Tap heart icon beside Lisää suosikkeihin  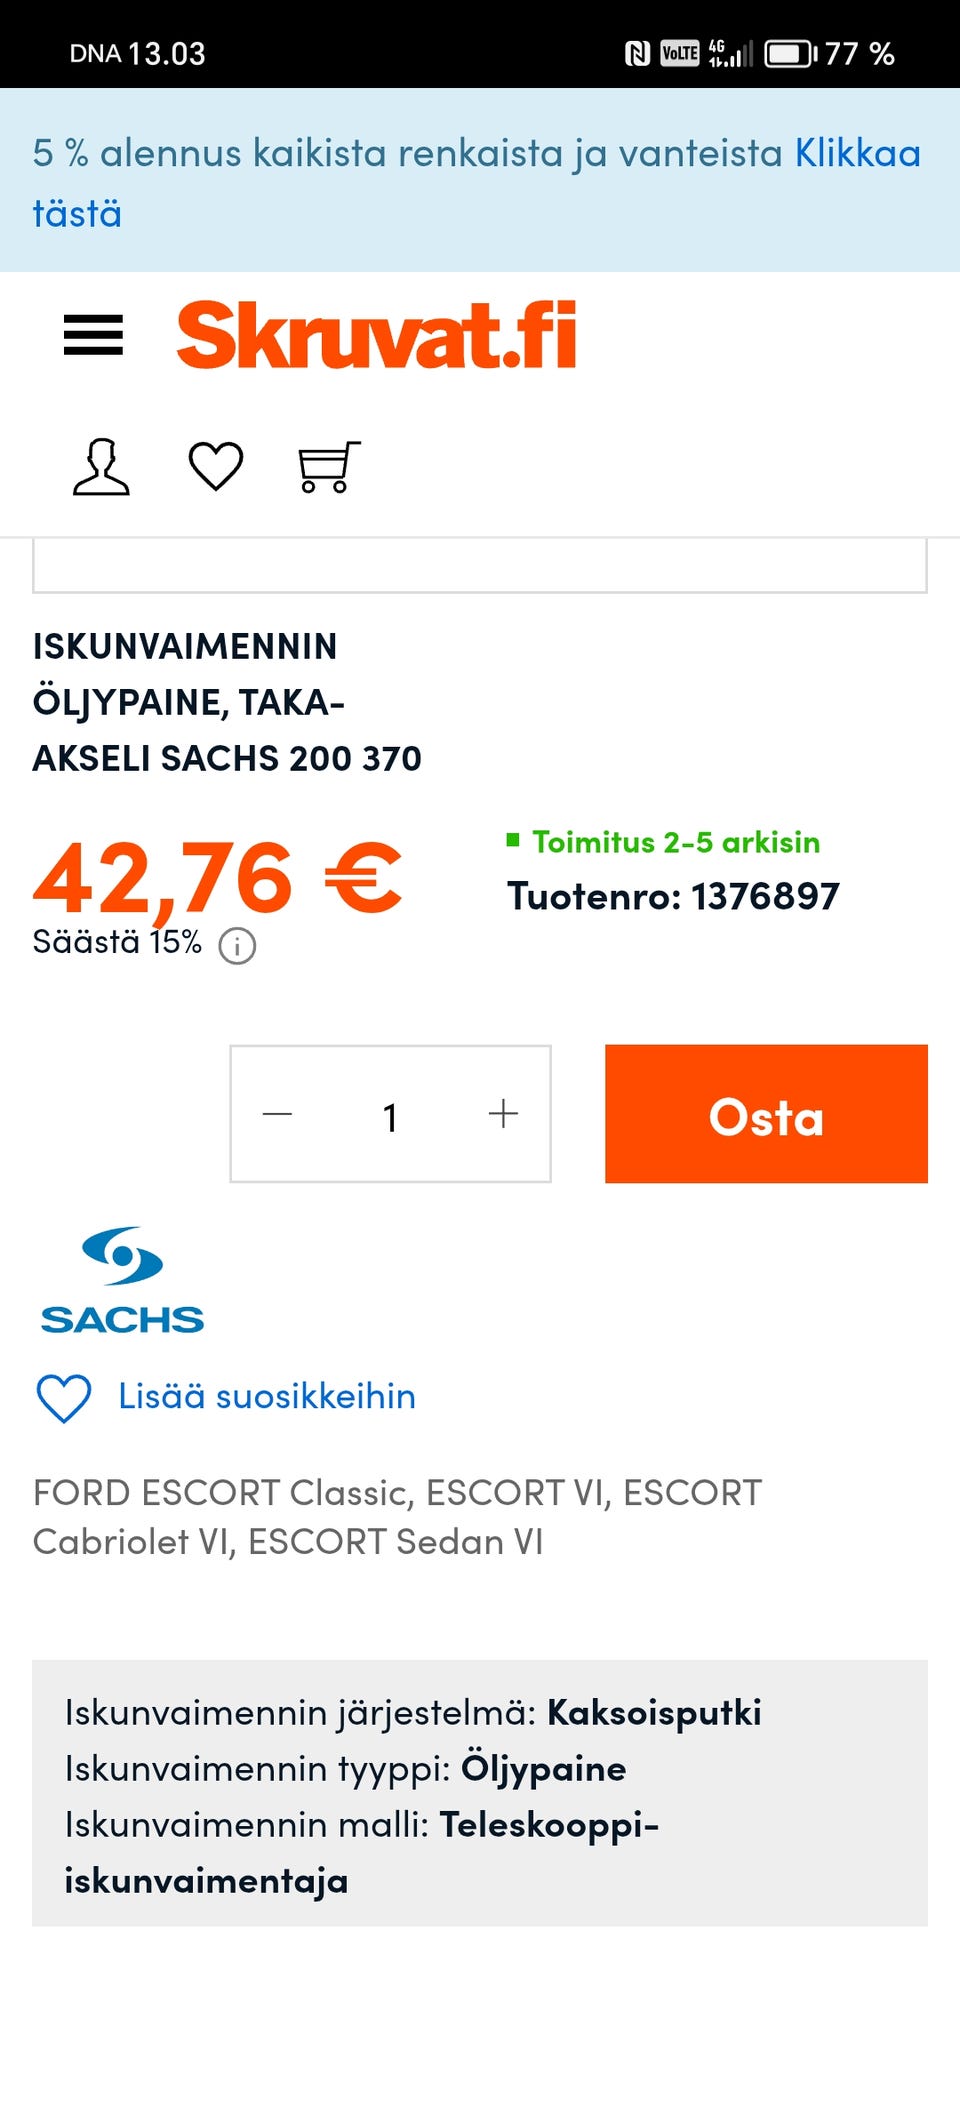pyautogui.click(x=64, y=1397)
